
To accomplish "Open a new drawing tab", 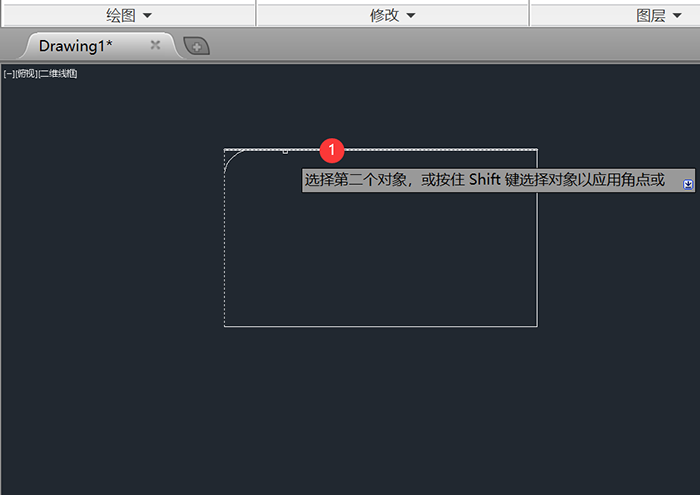I will tap(196, 46).
